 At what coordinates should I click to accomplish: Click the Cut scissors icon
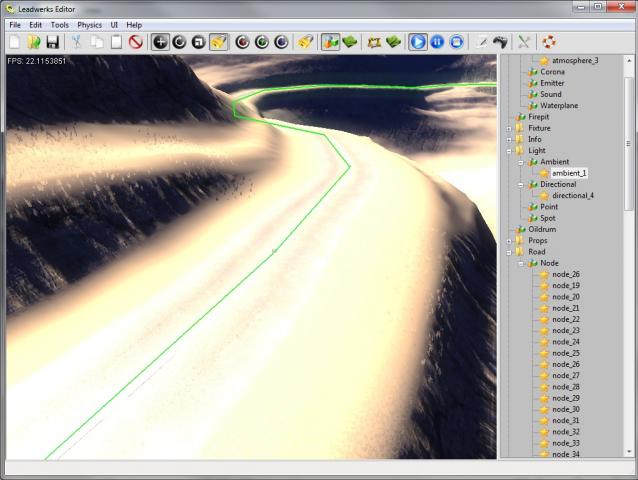(76, 42)
